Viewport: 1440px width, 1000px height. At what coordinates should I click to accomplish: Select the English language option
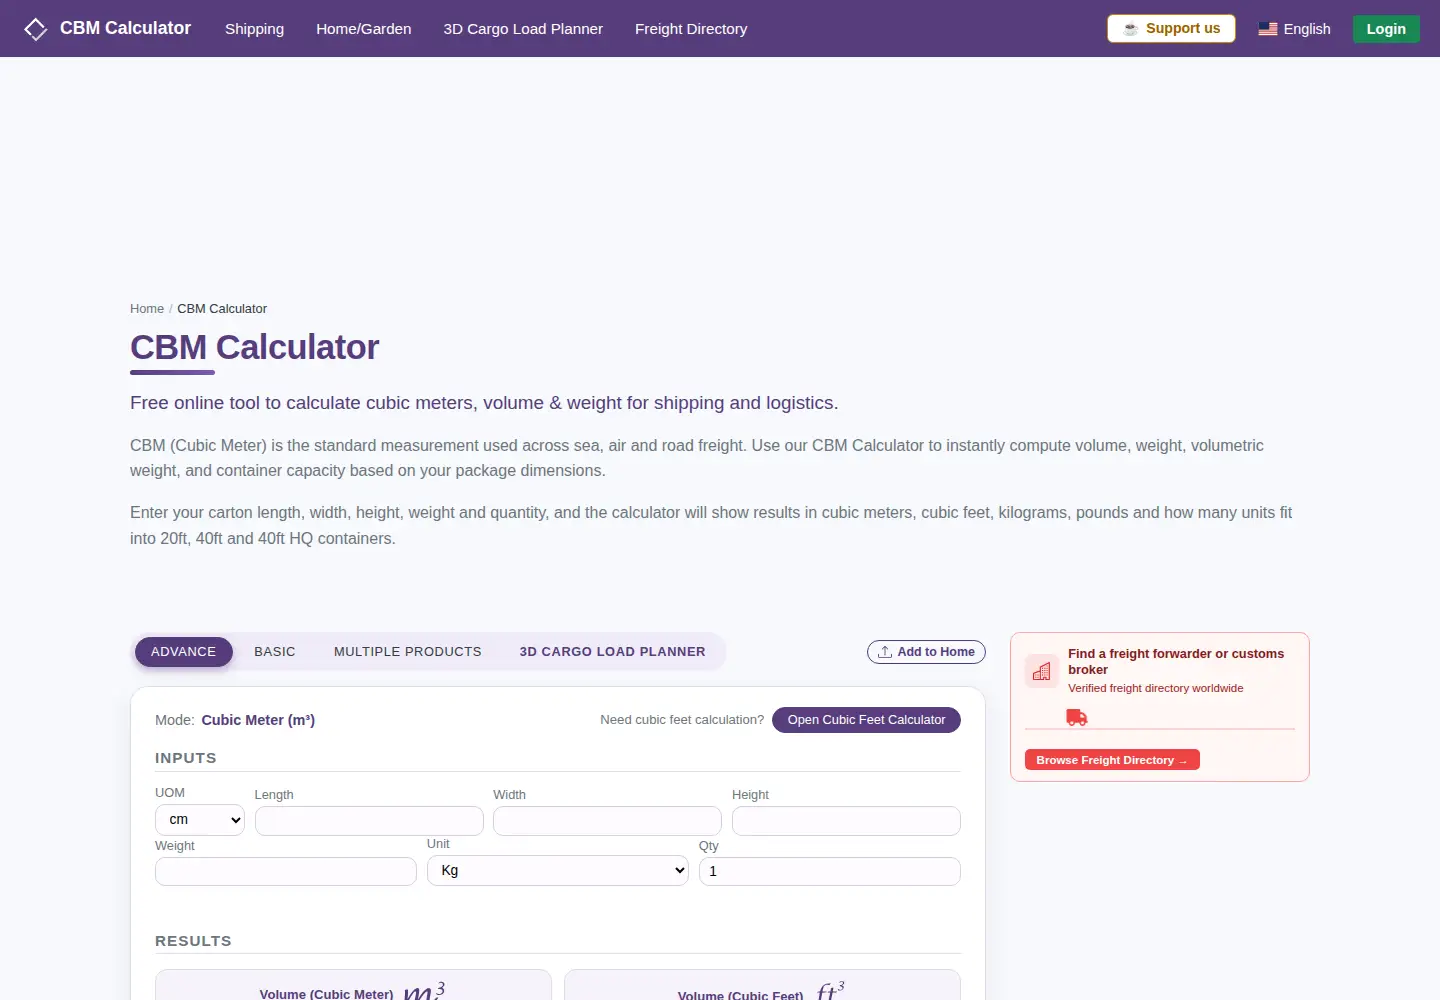pos(1307,29)
